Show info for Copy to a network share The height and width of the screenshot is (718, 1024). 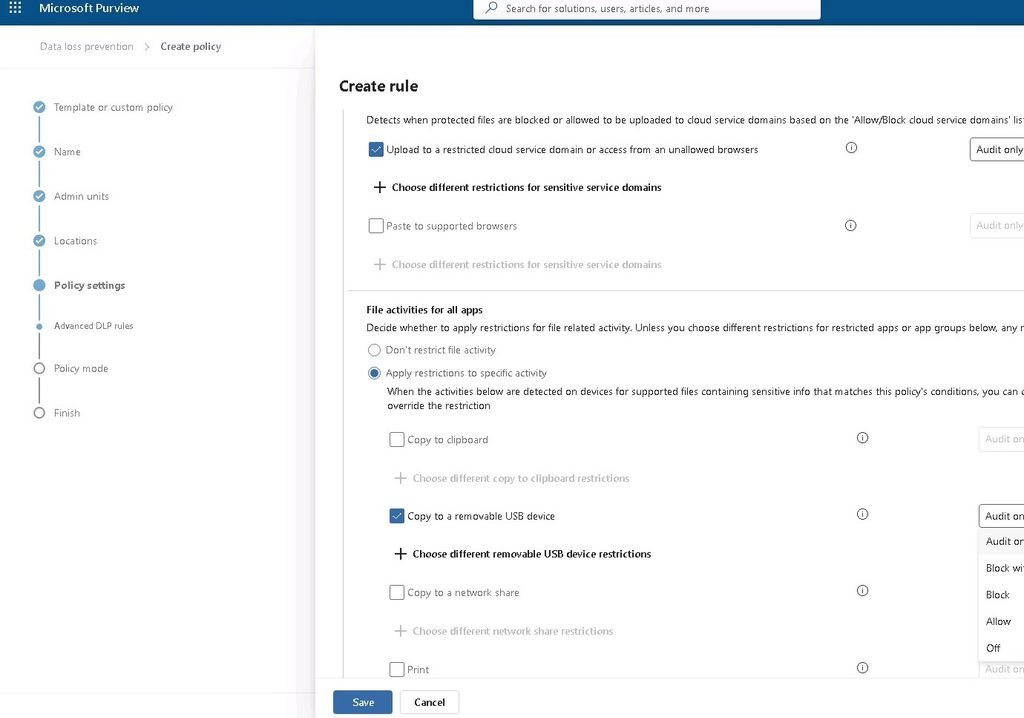click(862, 591)
